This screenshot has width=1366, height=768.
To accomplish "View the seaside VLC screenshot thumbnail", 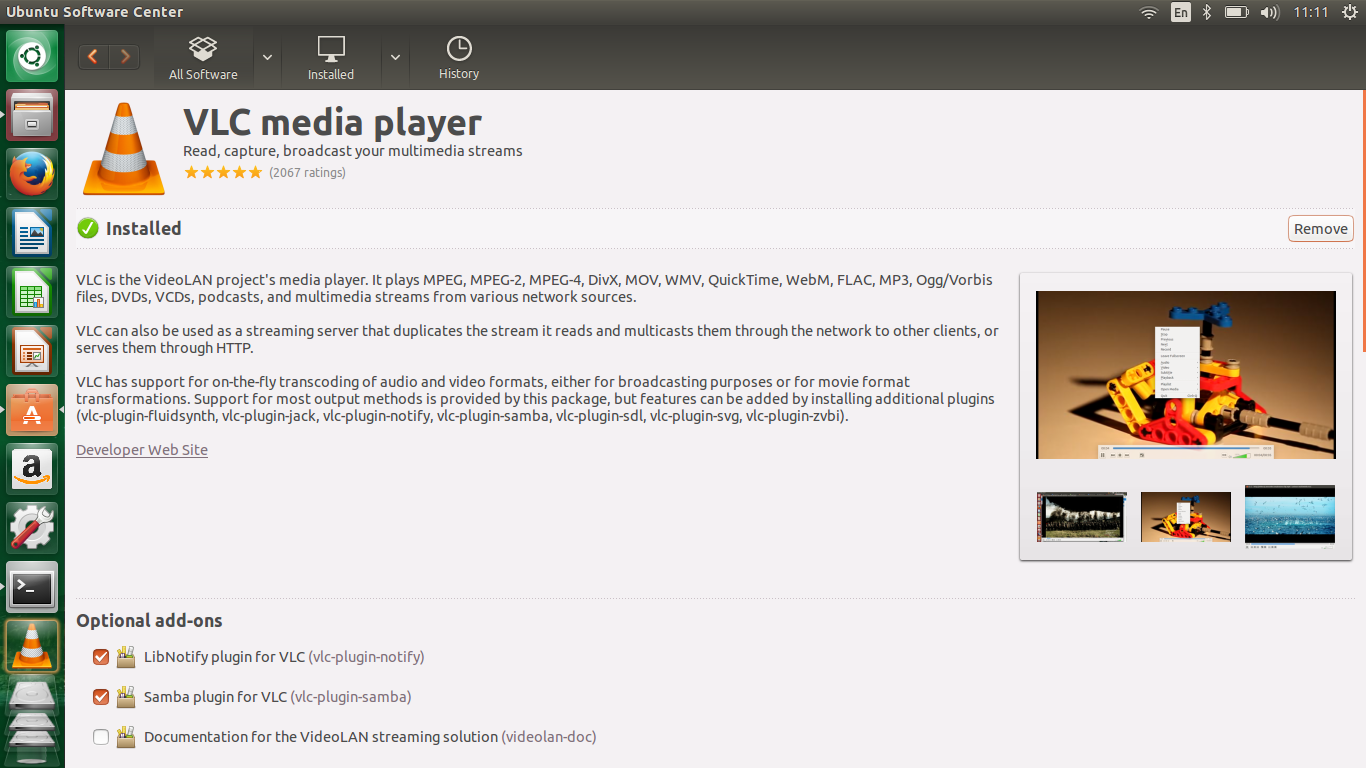I will [1289, 517].
